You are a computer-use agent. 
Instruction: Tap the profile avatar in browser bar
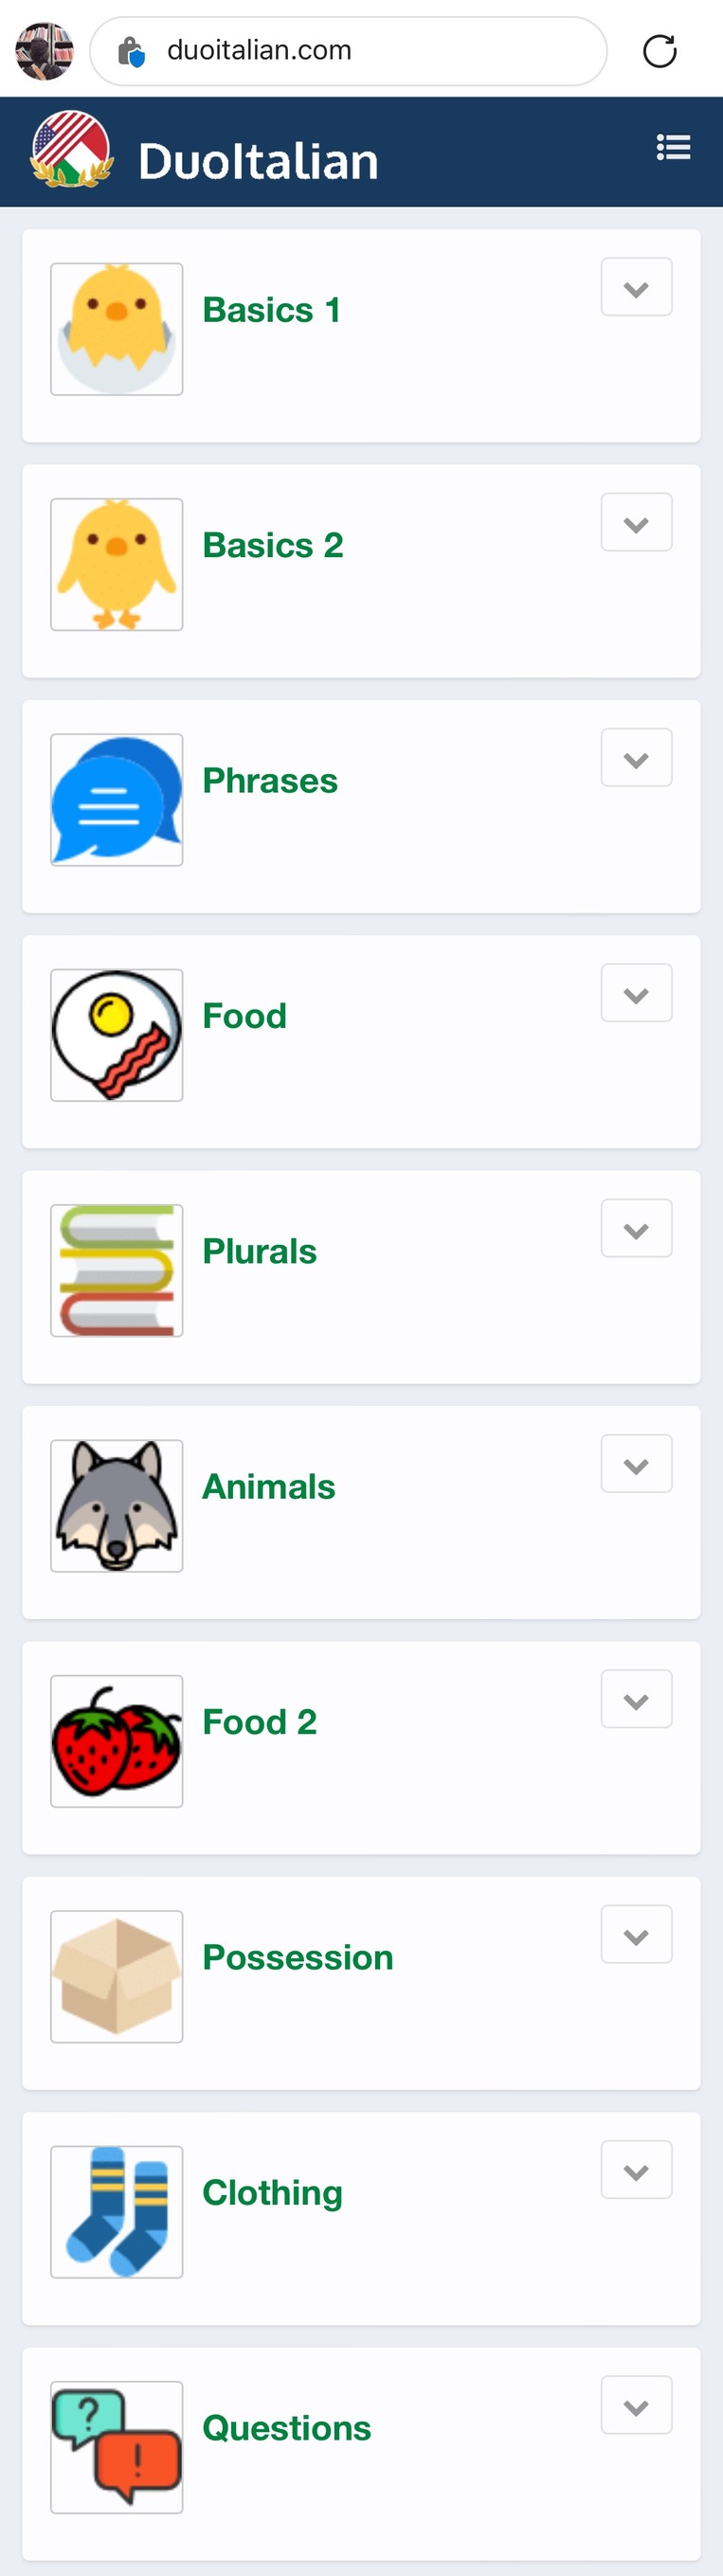45,51
